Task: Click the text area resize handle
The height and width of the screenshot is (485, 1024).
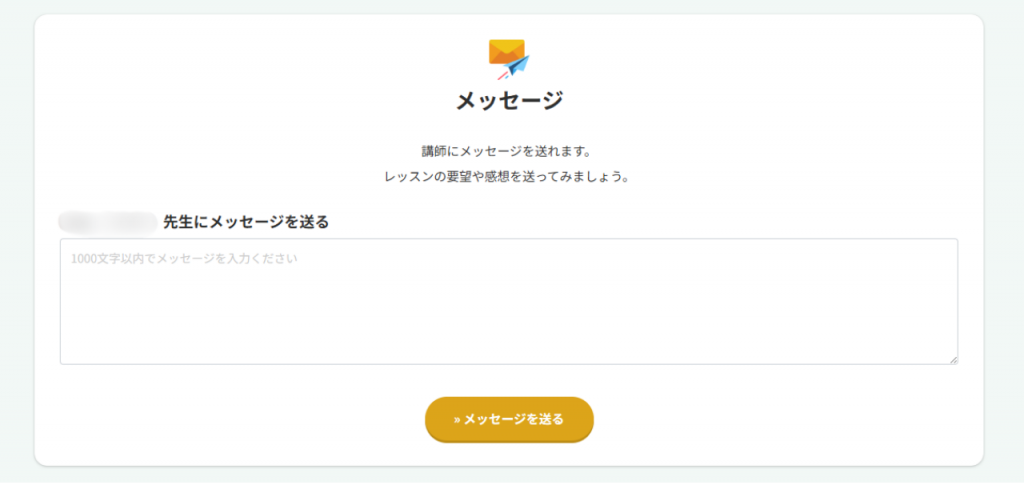Action: click(x=953, y=359)
